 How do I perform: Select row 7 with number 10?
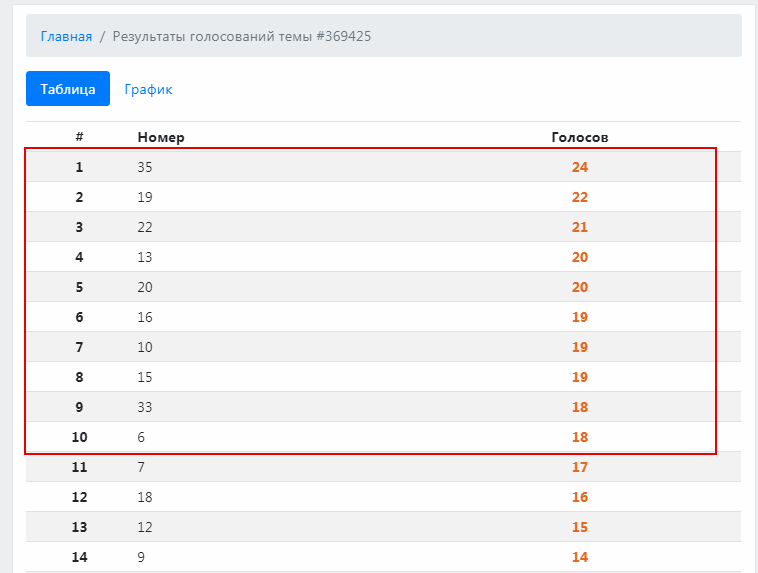145,347
